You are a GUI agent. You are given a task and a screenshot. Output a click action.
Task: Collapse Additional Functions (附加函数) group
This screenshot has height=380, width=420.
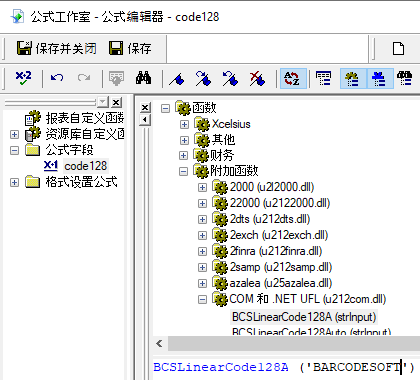183,171
